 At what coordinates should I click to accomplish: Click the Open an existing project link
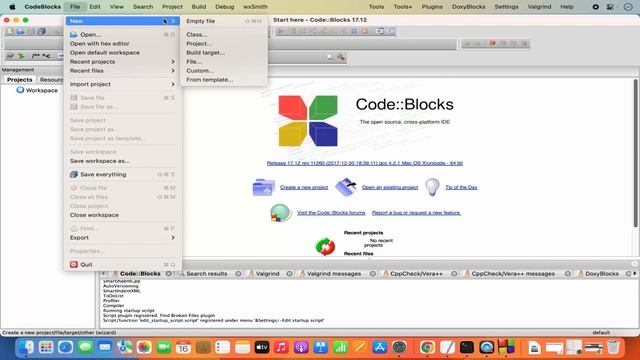pyautogui.click(x=390, y=187)
